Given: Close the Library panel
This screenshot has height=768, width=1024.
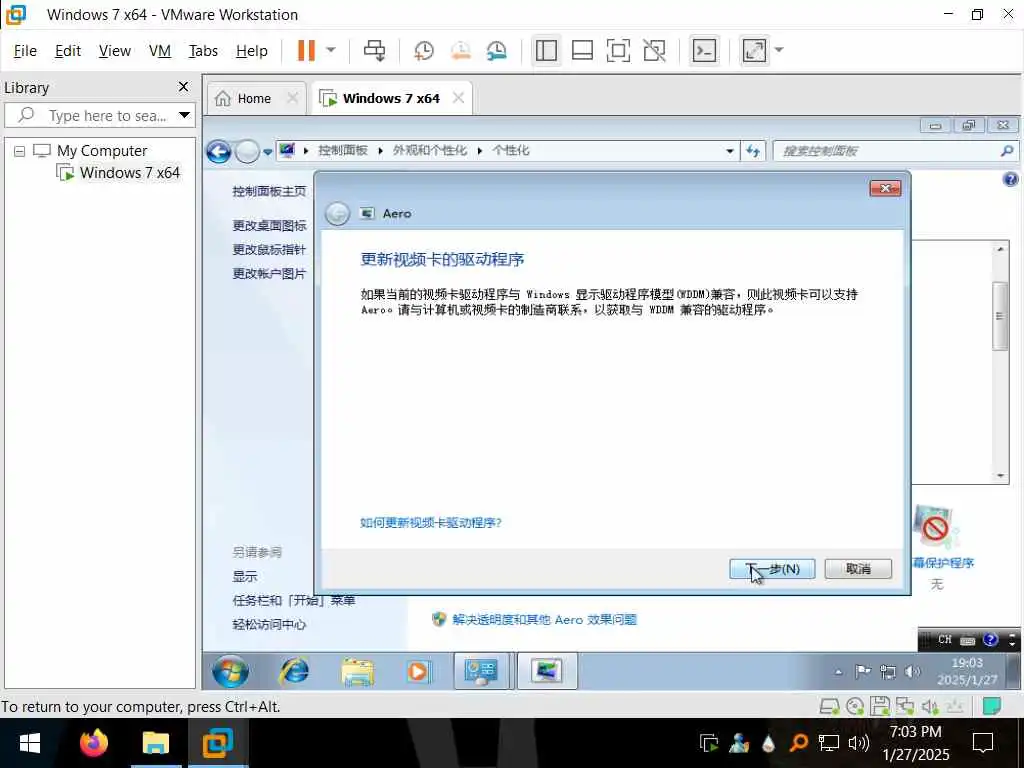Looking at the screenshot, I should pos(184,87).
